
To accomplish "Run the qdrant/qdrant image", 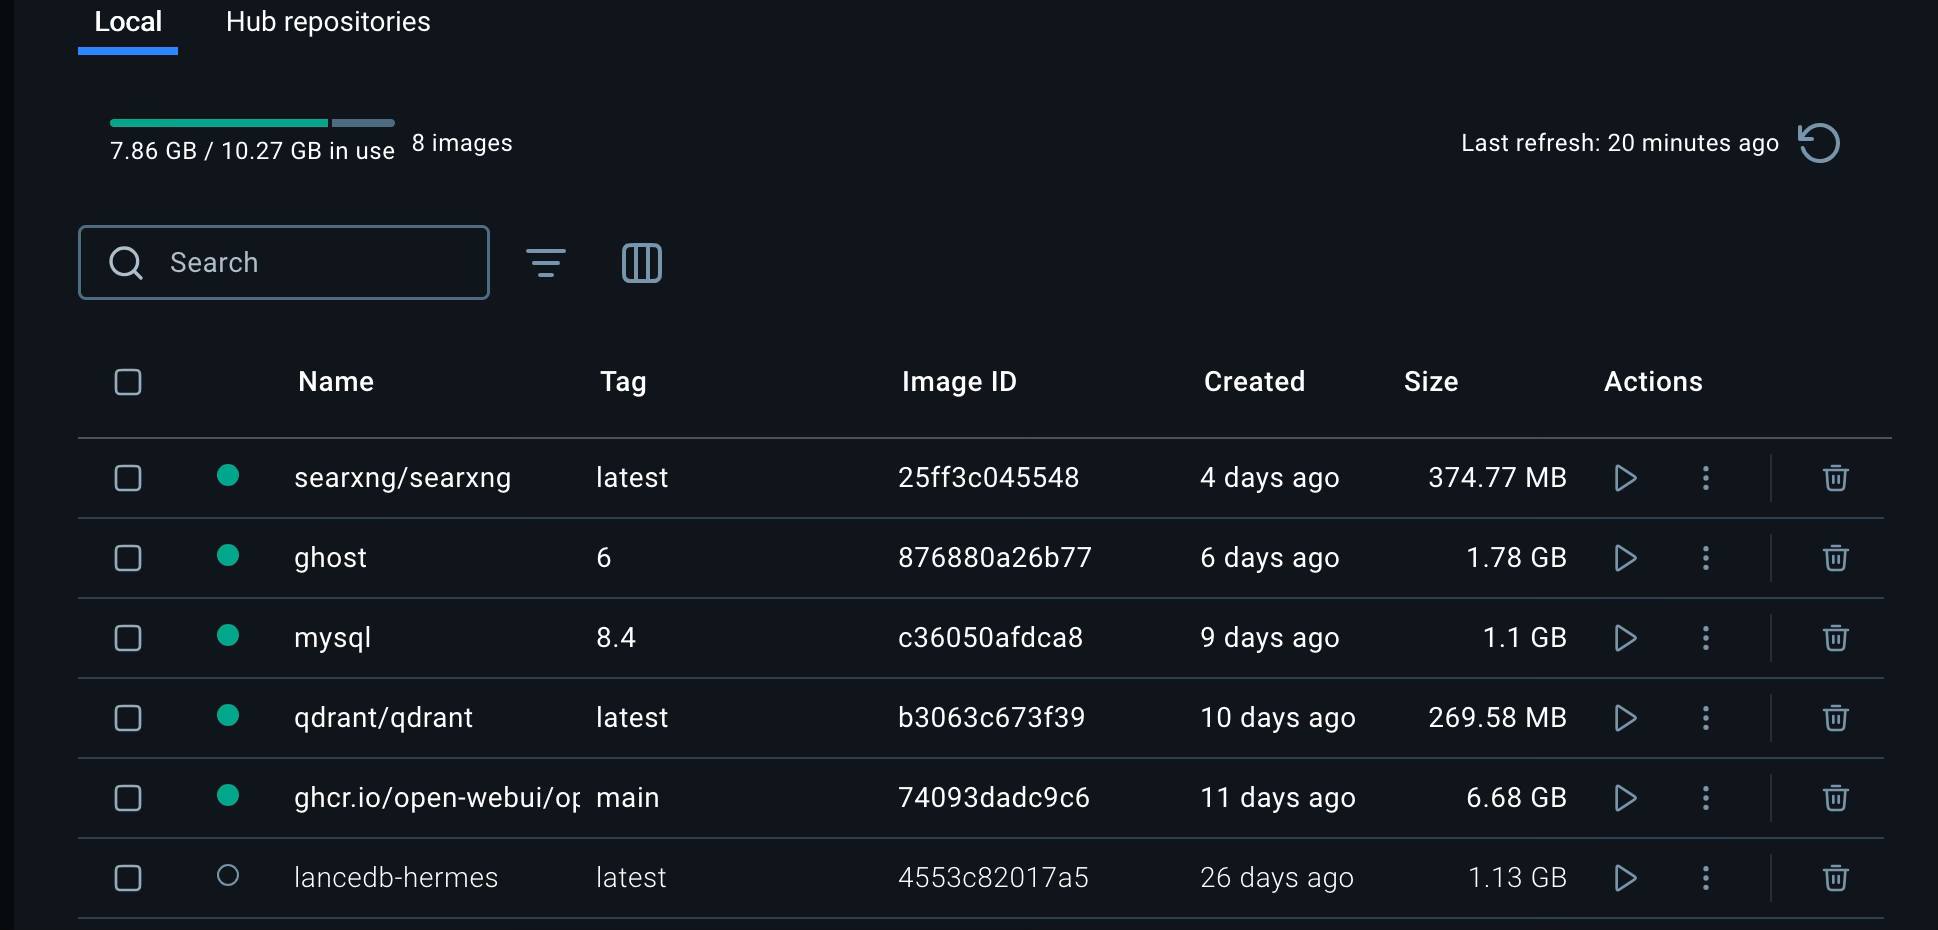I will [1626, 718].
